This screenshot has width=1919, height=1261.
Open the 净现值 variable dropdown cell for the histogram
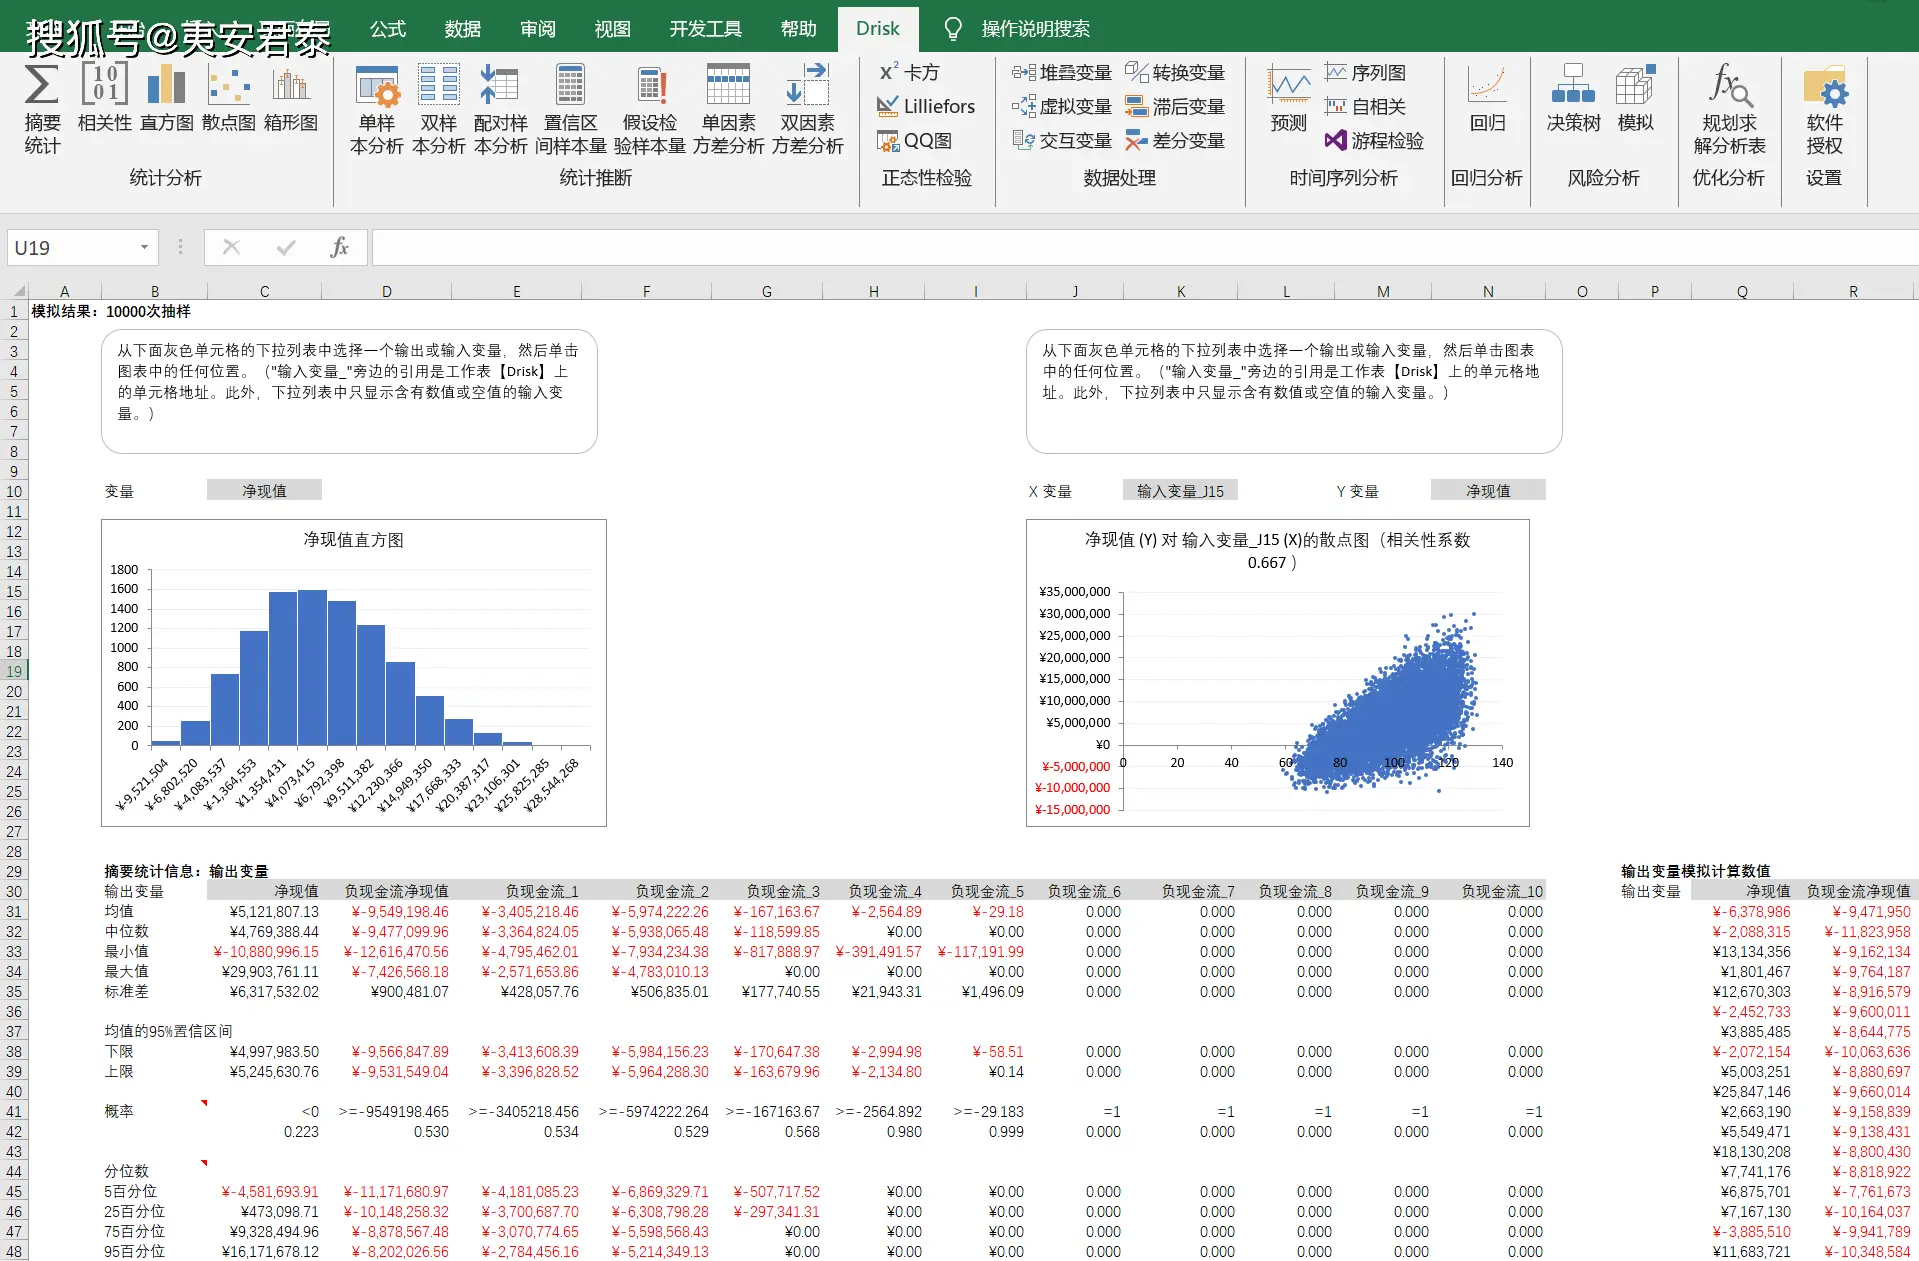pyautogui.click(x=264, y=490)
